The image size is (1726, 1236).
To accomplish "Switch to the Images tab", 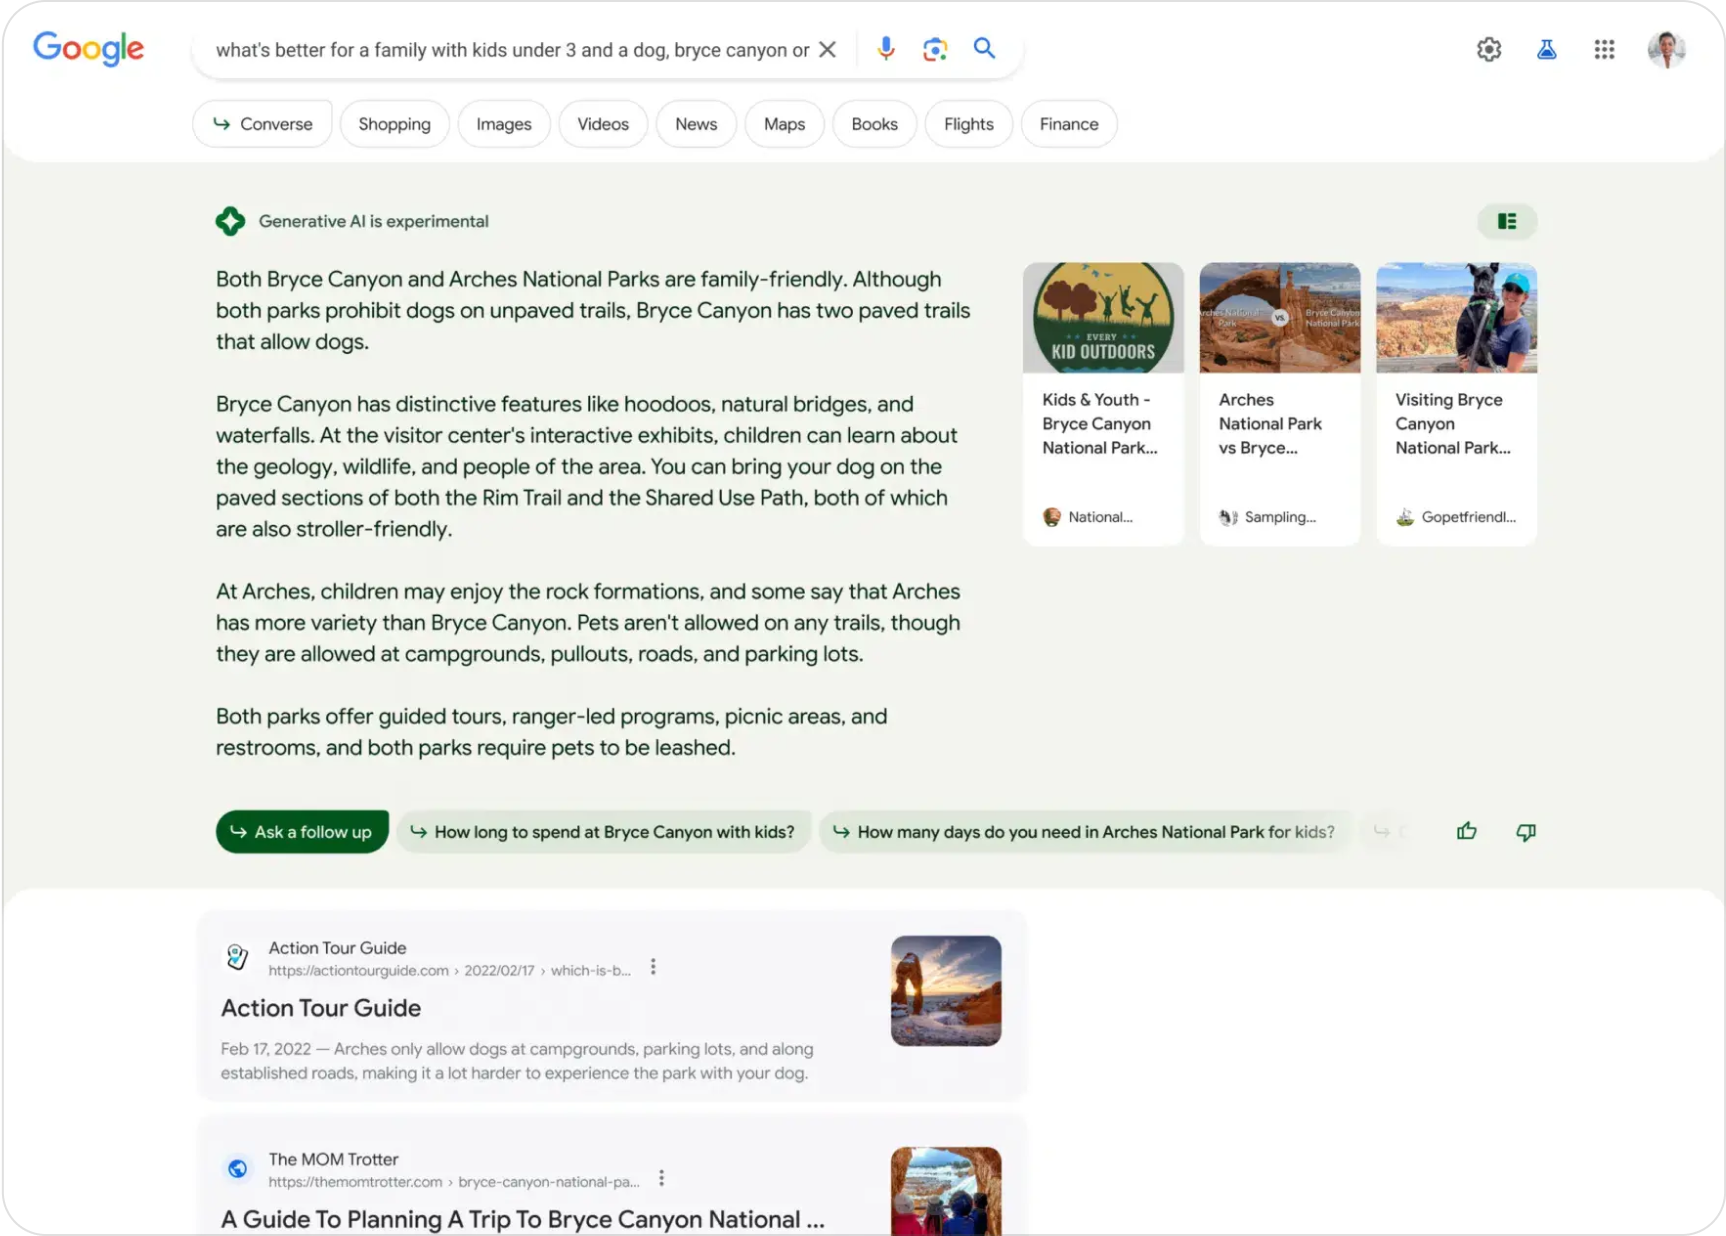I will (503, 124).
